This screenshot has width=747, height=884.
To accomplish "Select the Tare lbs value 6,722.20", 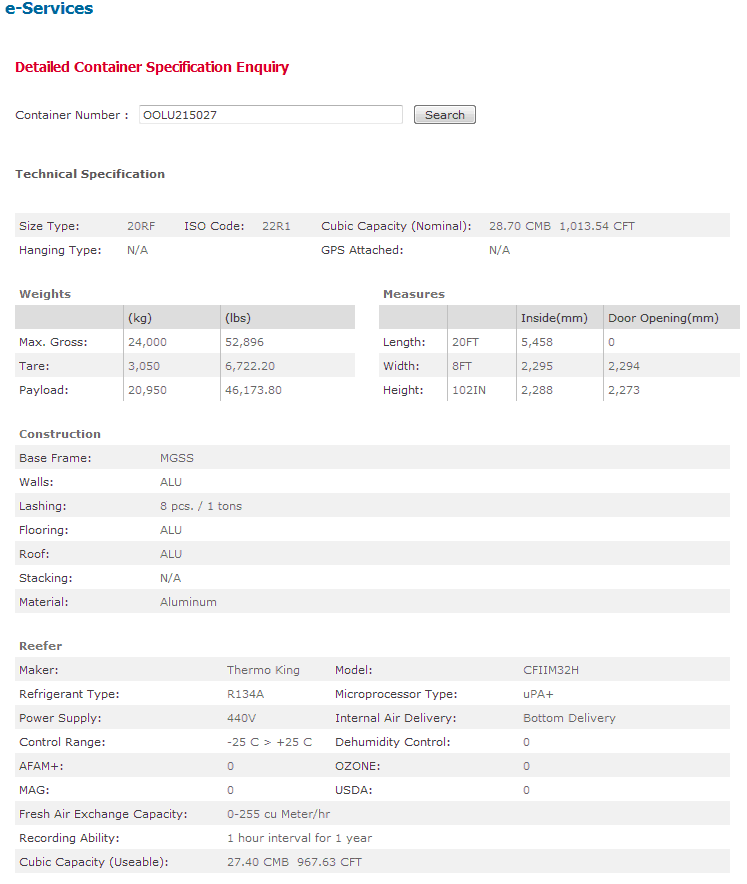I will click(x=251, y=366).
